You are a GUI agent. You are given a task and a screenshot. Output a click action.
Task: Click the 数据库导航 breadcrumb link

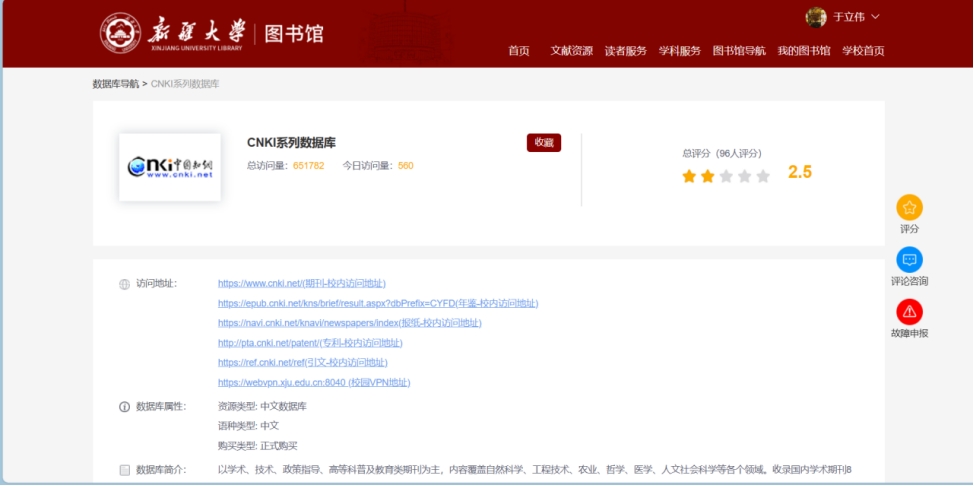tap(116, 84)
